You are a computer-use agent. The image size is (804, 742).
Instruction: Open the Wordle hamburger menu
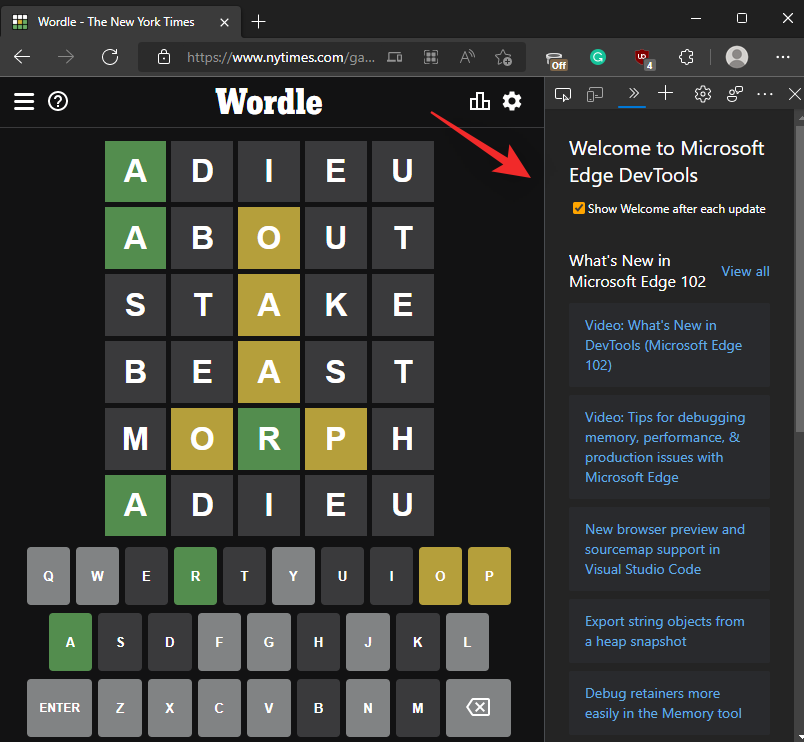point(24,101)
